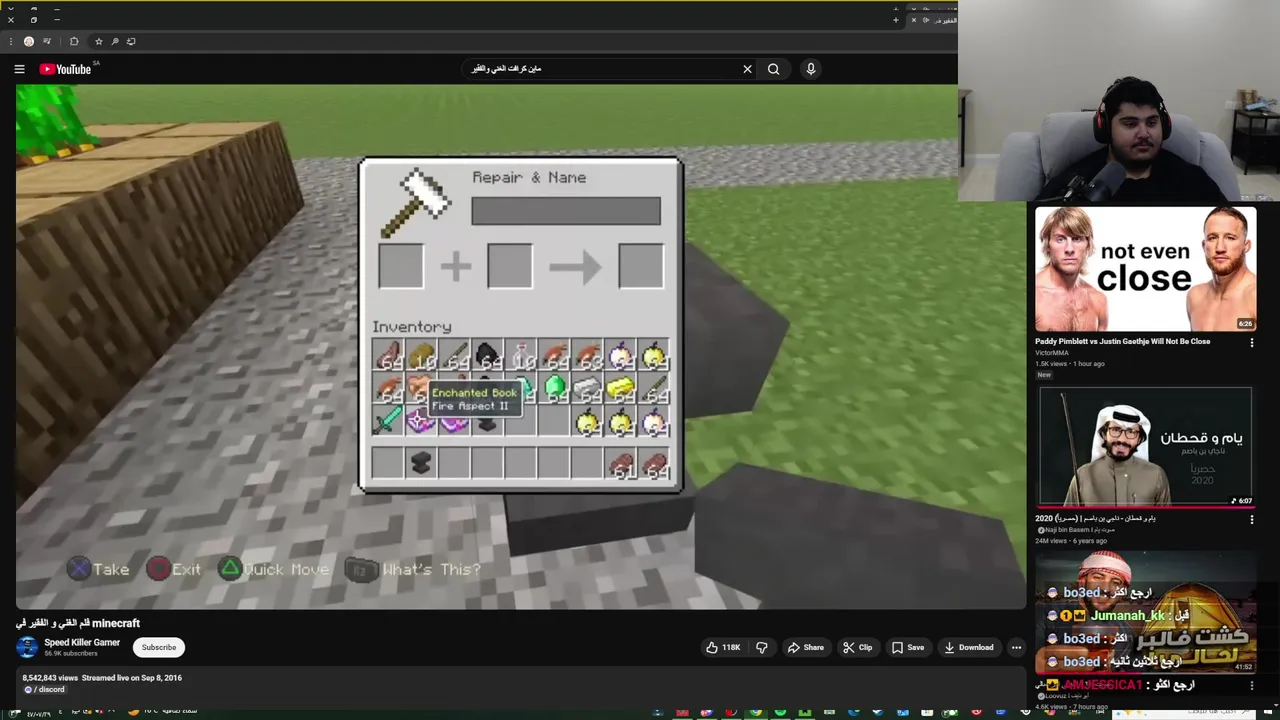Open Speed Killer Gamer channel name
The height and width of the screenshot is (720, 1280).
tap(82, 643)
